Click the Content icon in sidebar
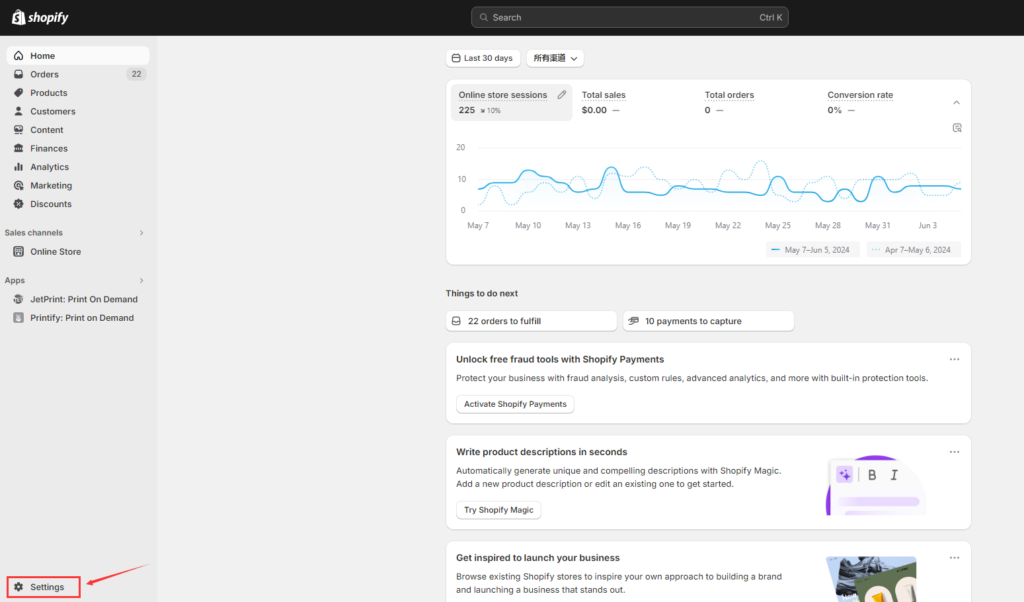This screenshot has height=602, width=1024. (x=18, y=130)
